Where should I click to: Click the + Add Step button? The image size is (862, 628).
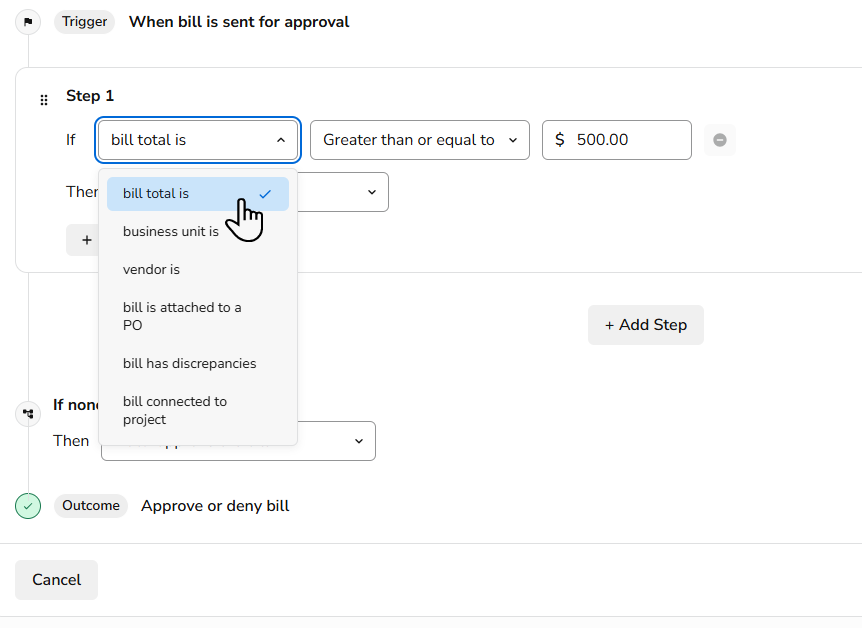pyautogui.click(x=646, y=325)
